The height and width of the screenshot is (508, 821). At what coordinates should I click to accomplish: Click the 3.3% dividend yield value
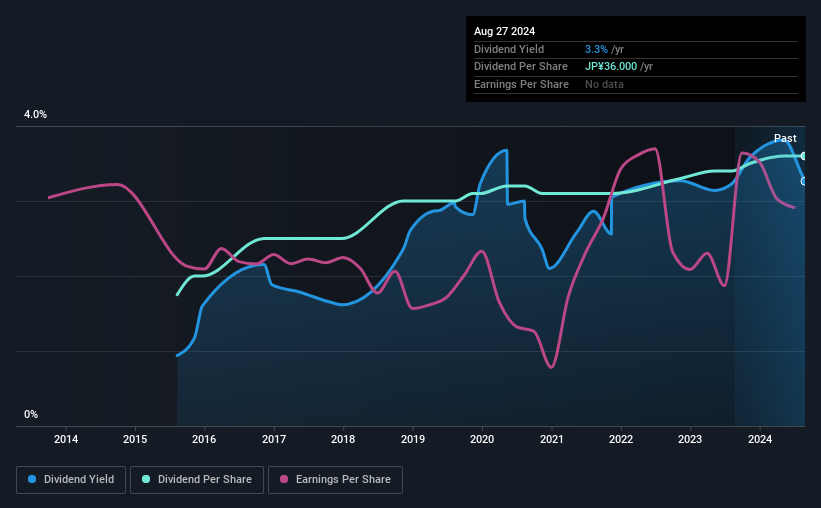pyautogui.click(x=596, y=49)
